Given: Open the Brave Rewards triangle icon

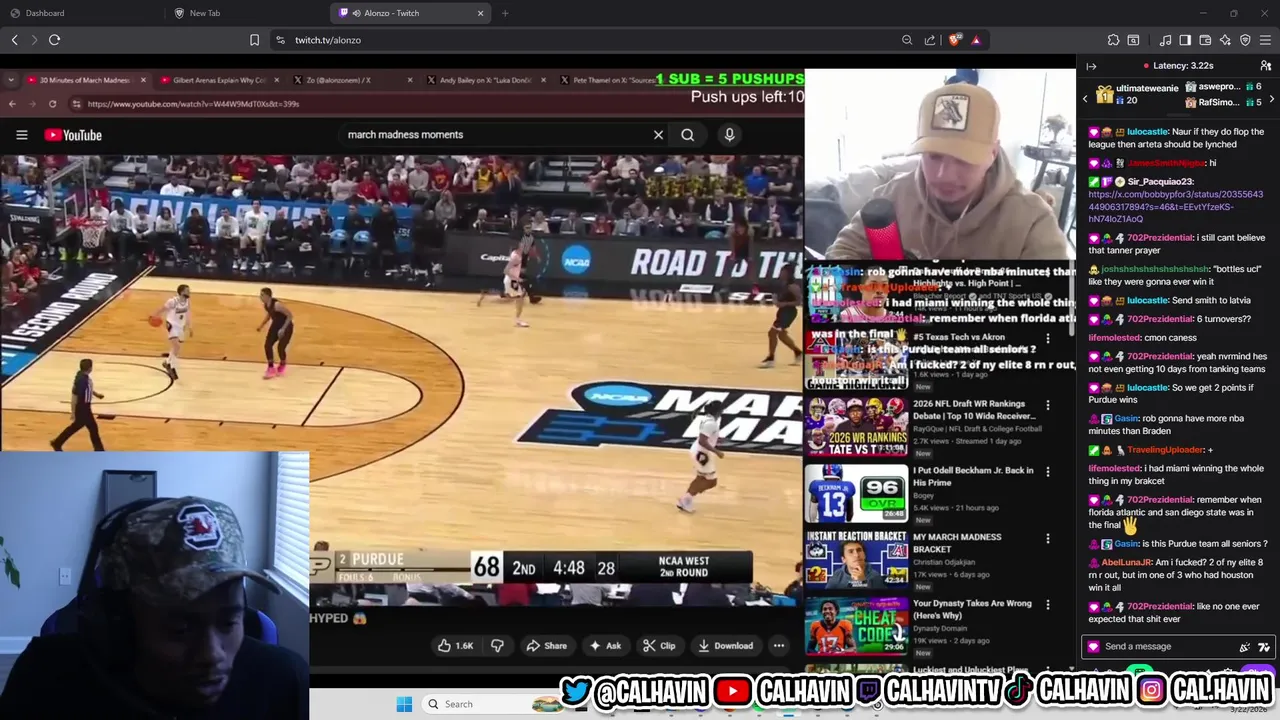Looking at the screenshot, I should click(976, 40).
